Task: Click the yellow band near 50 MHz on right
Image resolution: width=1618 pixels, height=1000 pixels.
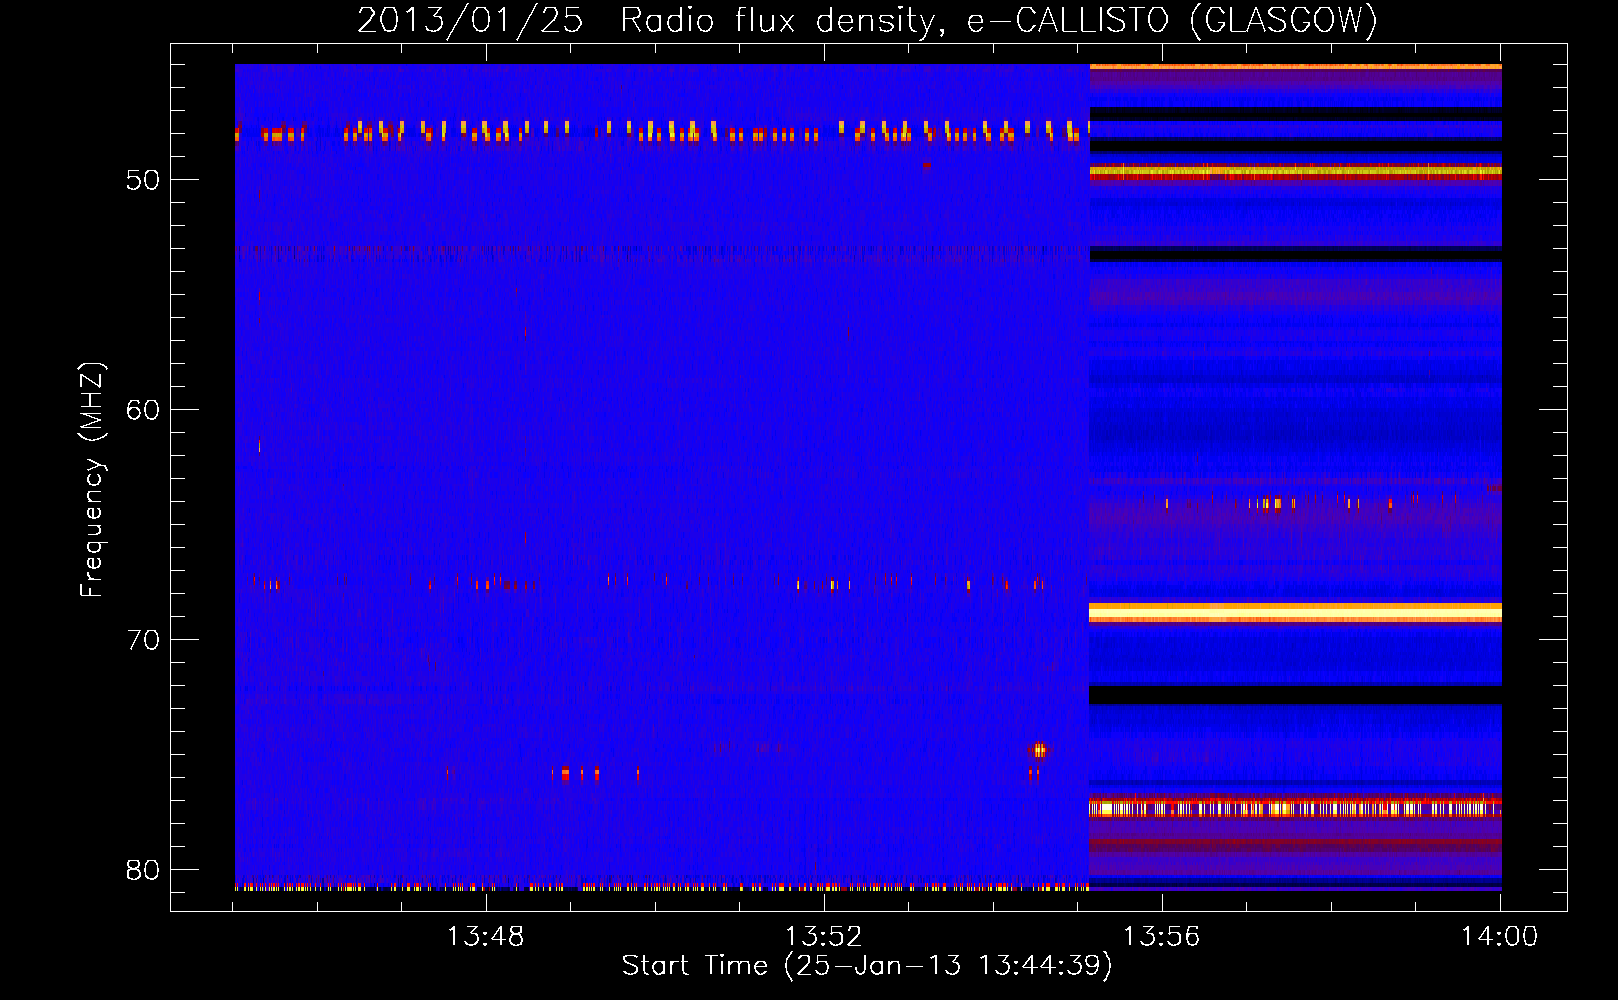Action: pyautogui.click(x=1295, y=172)
